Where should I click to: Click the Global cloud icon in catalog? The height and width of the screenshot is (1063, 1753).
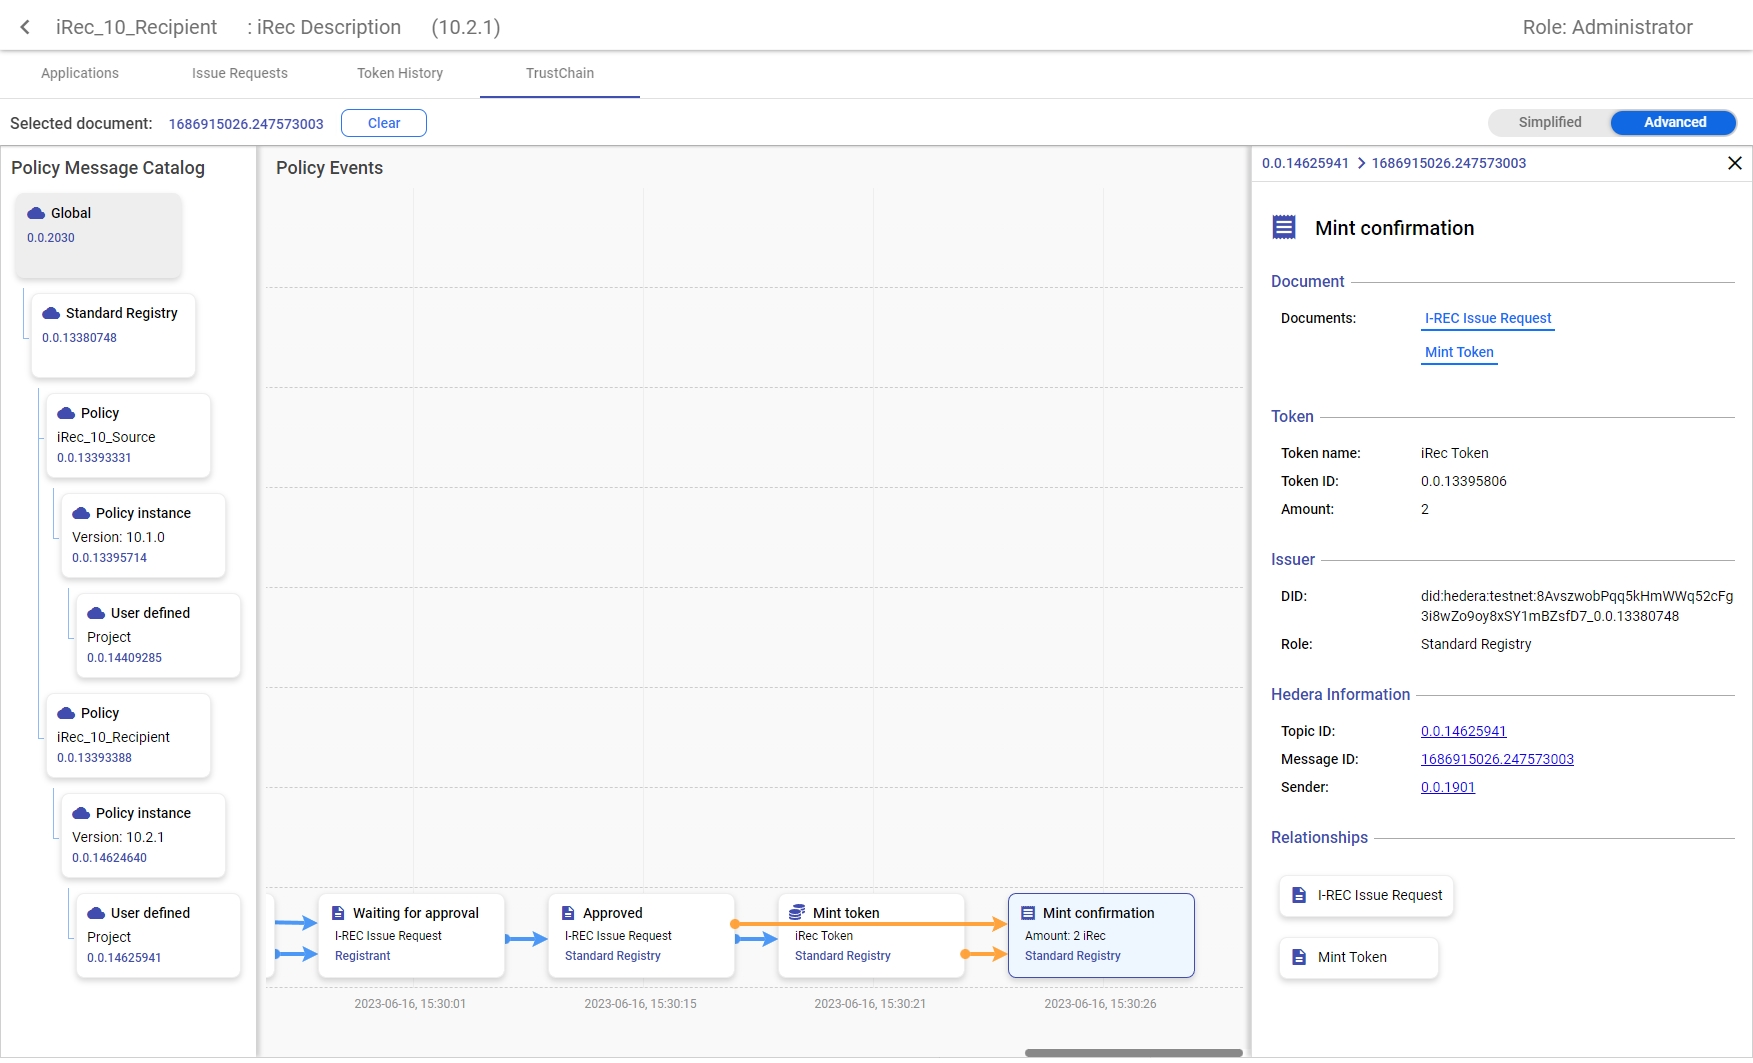point(36,213)
